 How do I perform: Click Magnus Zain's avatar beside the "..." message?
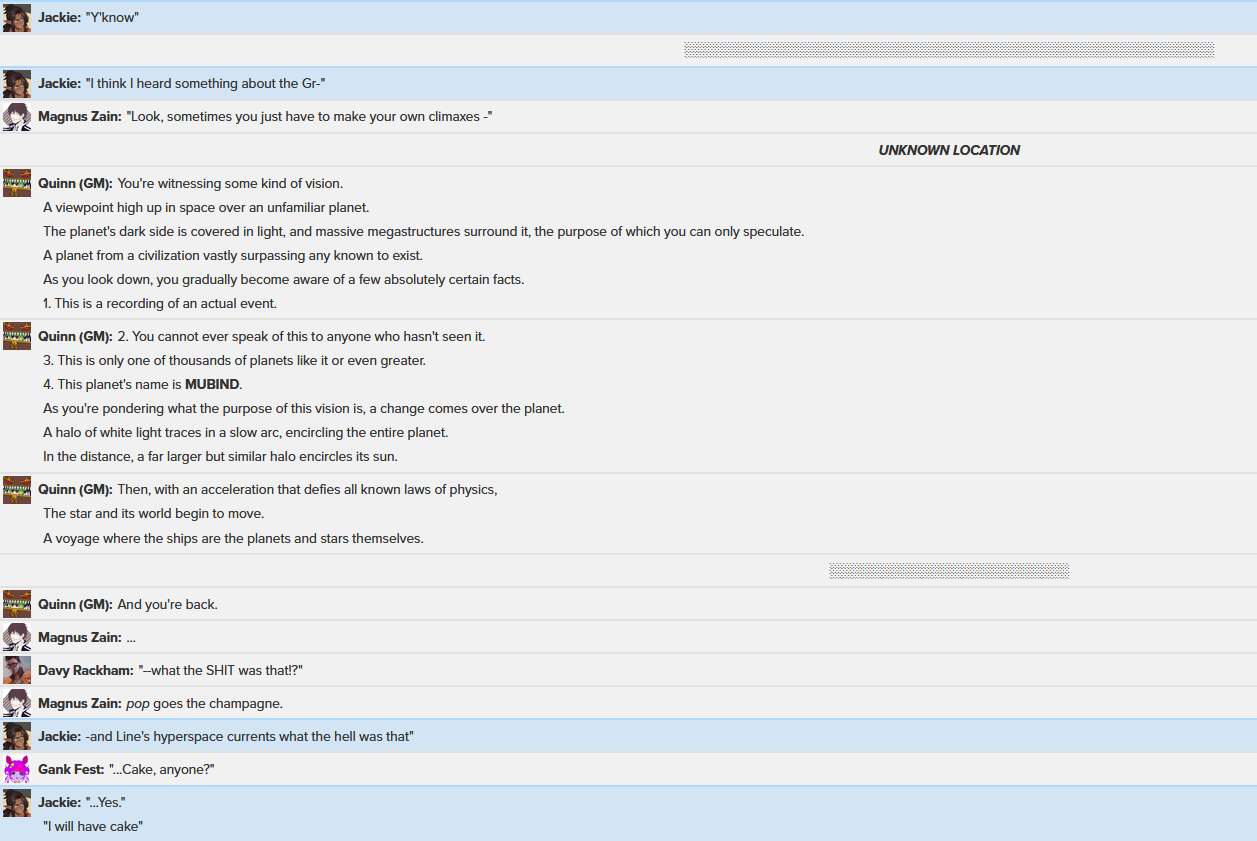(17, 637)
